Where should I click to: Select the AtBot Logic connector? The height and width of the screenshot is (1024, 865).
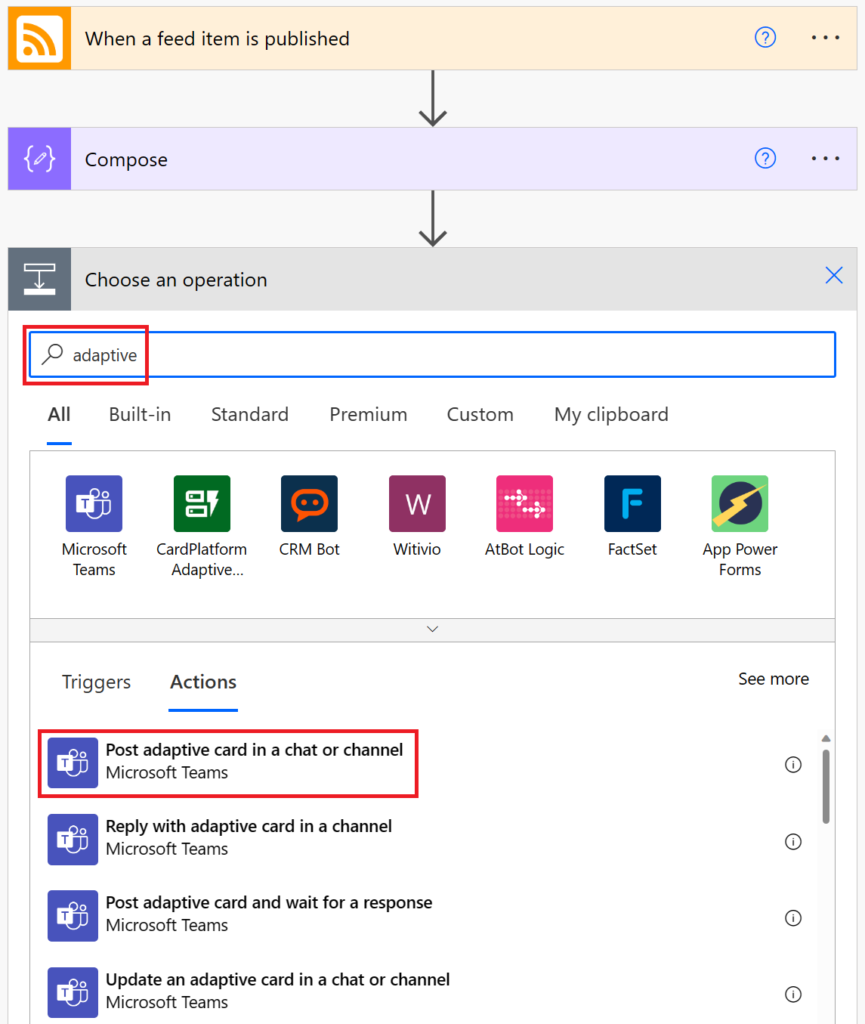pyautogui.click(x=524, y=503)
